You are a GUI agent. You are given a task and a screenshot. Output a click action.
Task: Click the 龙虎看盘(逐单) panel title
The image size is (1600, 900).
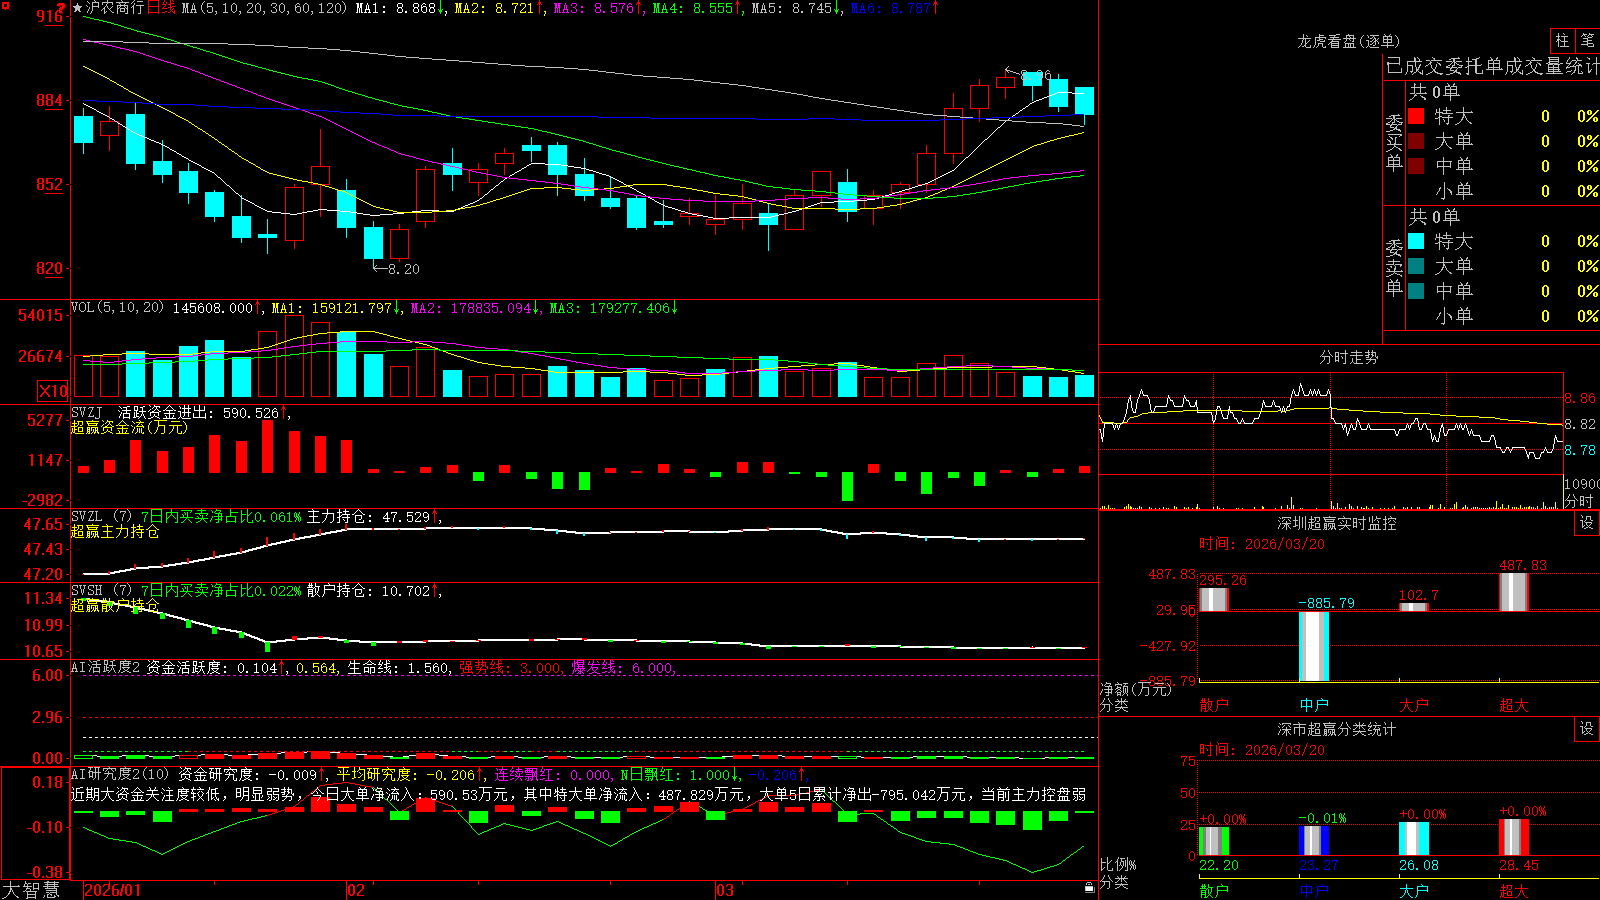click(x=1349, y=41)
